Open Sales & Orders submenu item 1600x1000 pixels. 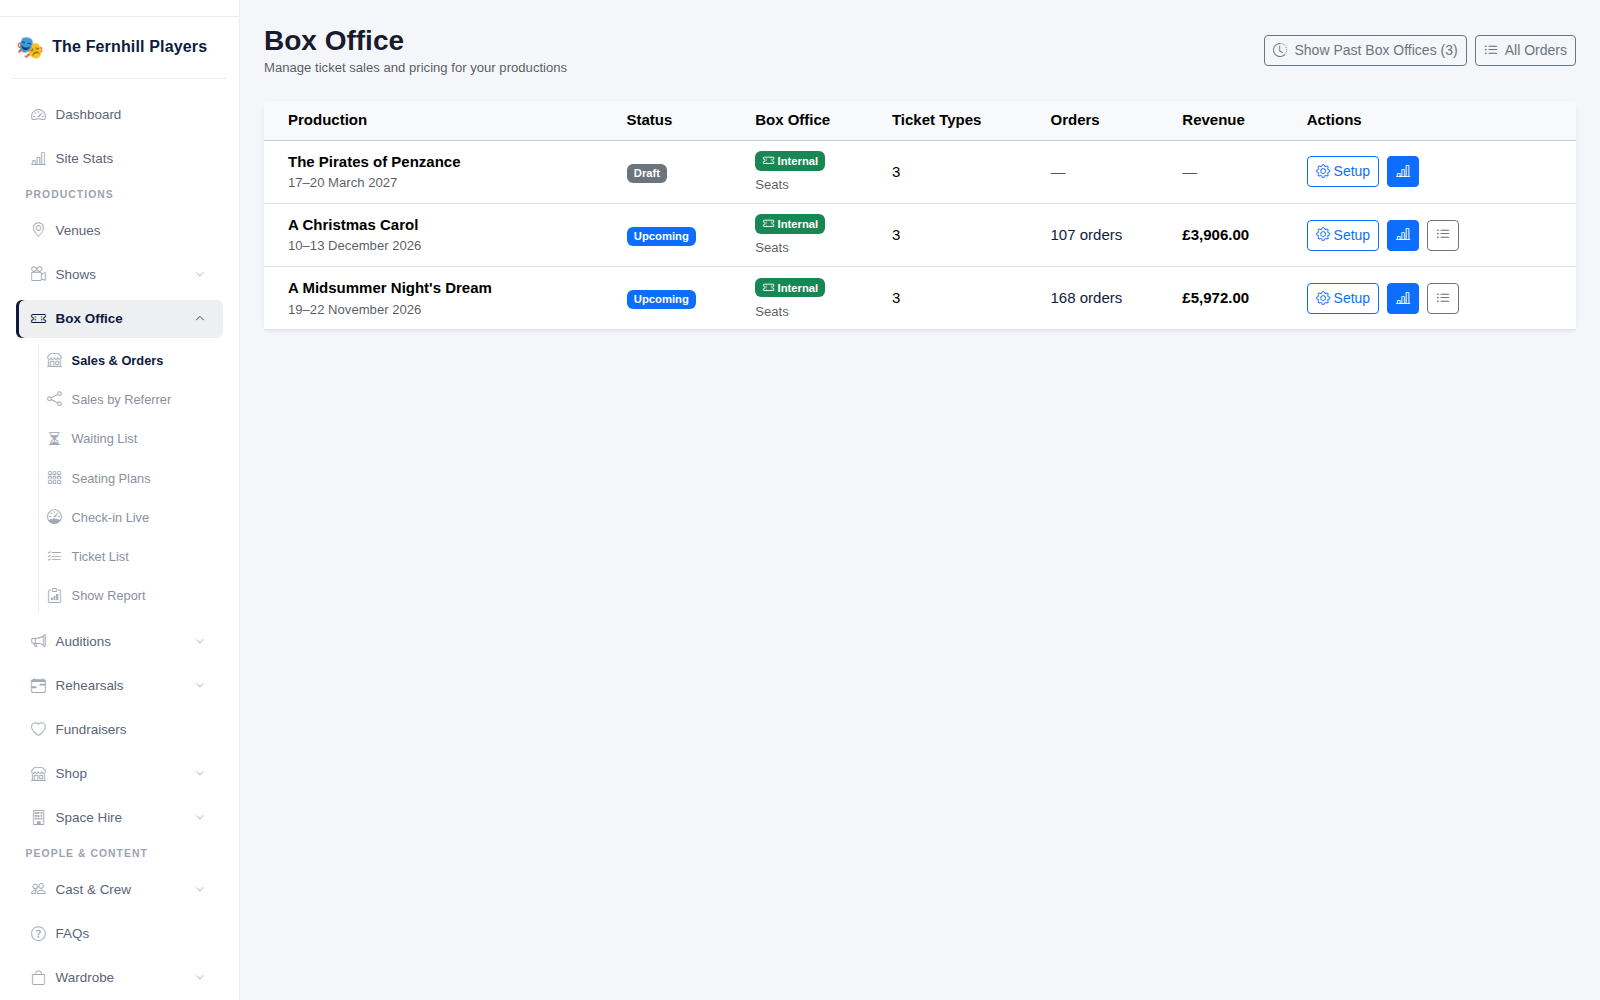pyautogui.click(x=130, y=361)
